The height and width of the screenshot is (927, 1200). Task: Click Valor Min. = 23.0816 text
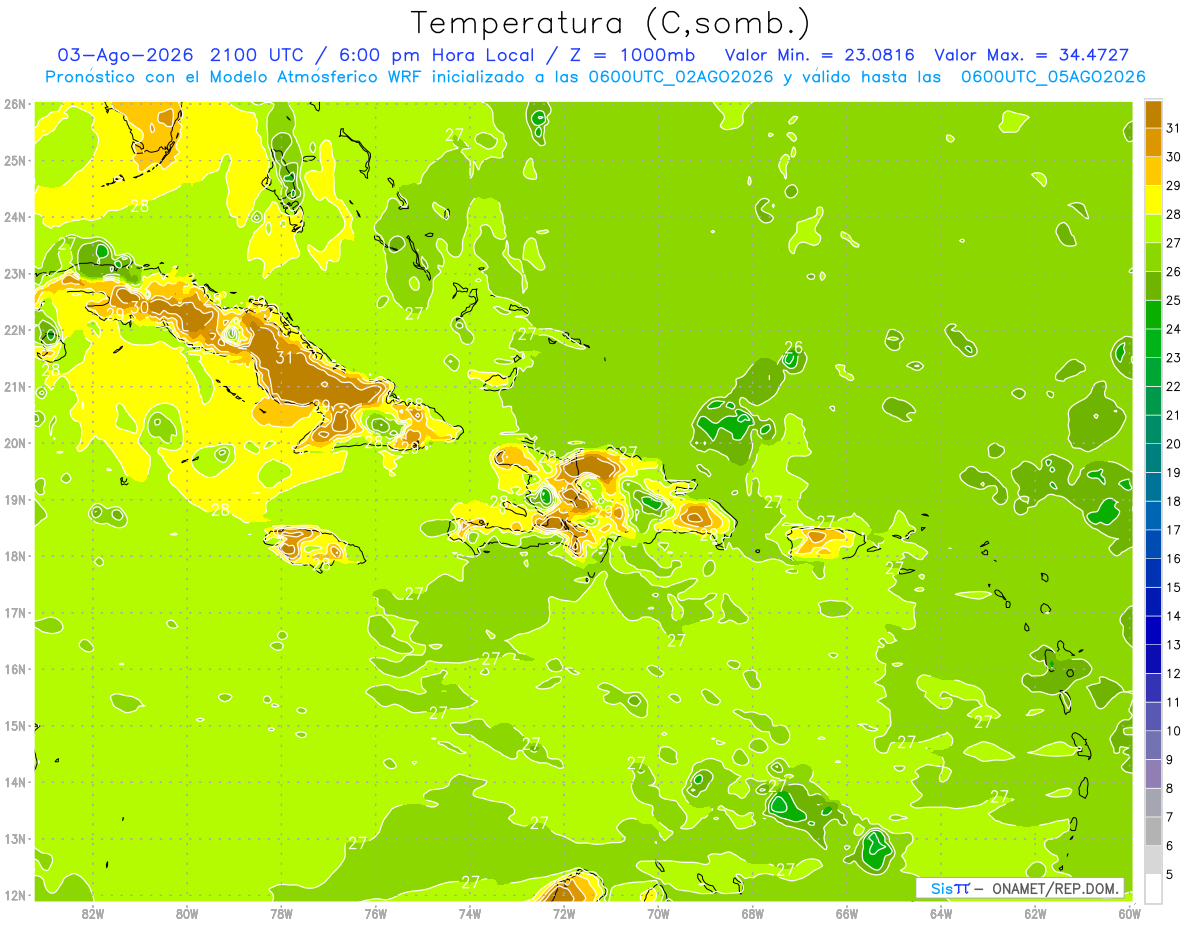tap(820, 55)
